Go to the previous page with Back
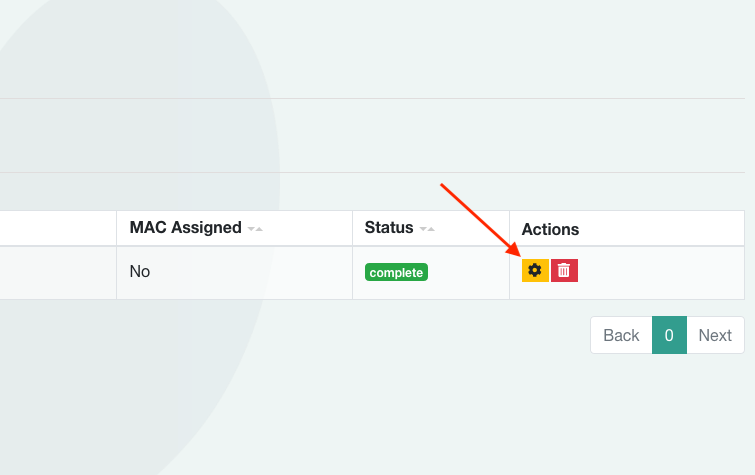 click(x=621, y=335)
